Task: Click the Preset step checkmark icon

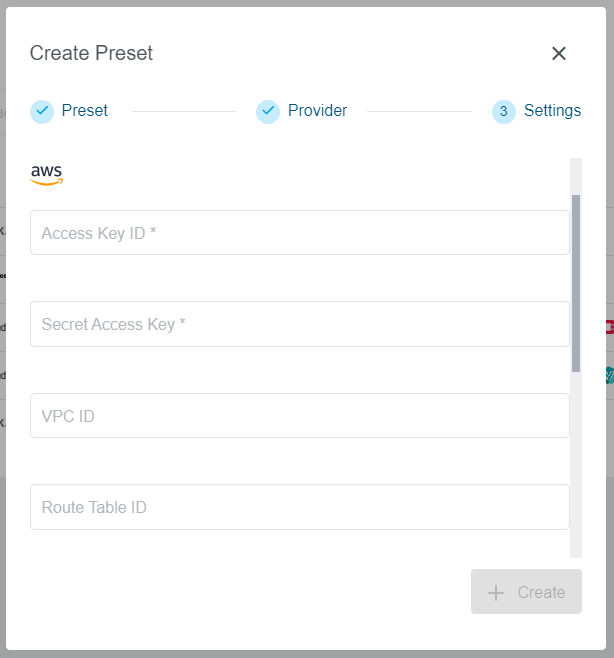Action: pyautogui.click(x=42, y=111)
